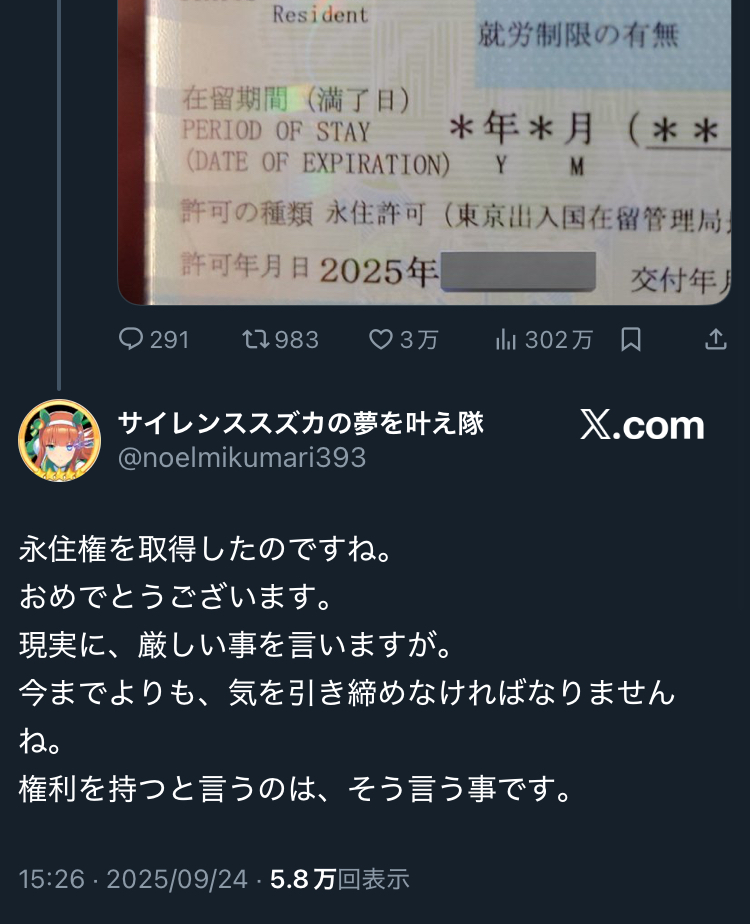
Task: Open the anime avatar profile picture
Action: pos(60,440)
